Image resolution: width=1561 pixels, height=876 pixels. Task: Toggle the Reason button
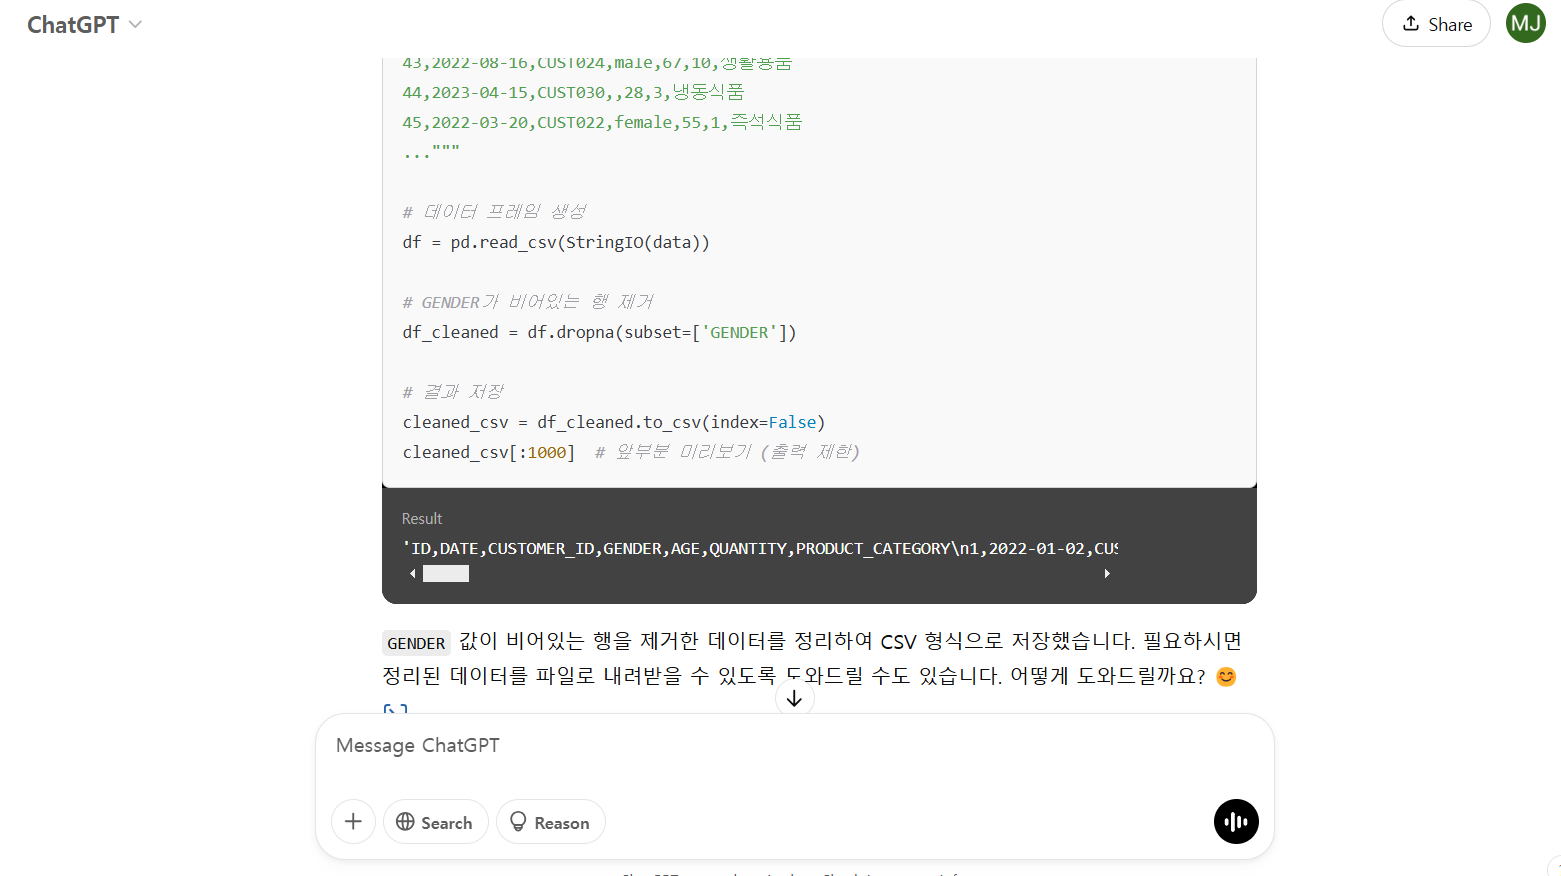click(x=550, y=822)
